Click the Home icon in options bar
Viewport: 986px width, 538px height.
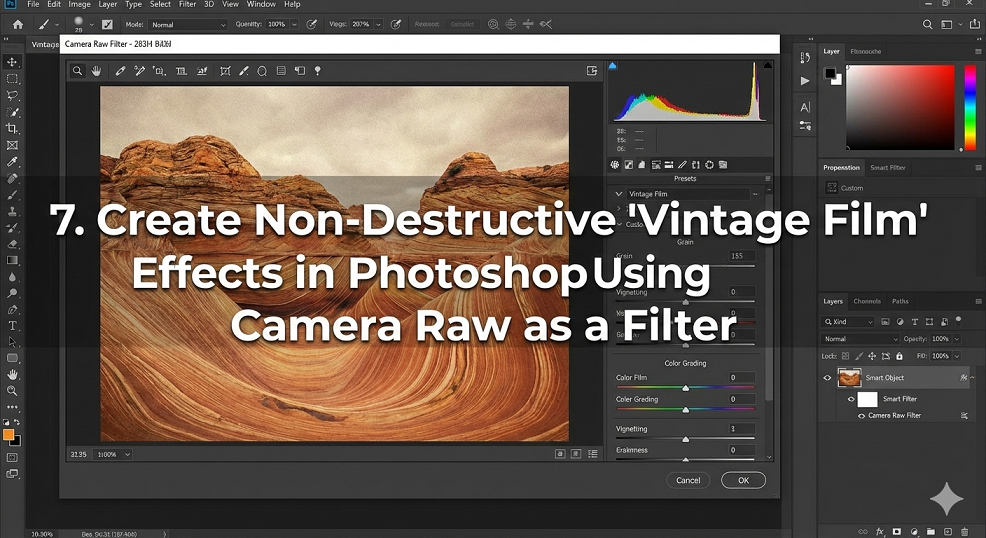18,25
